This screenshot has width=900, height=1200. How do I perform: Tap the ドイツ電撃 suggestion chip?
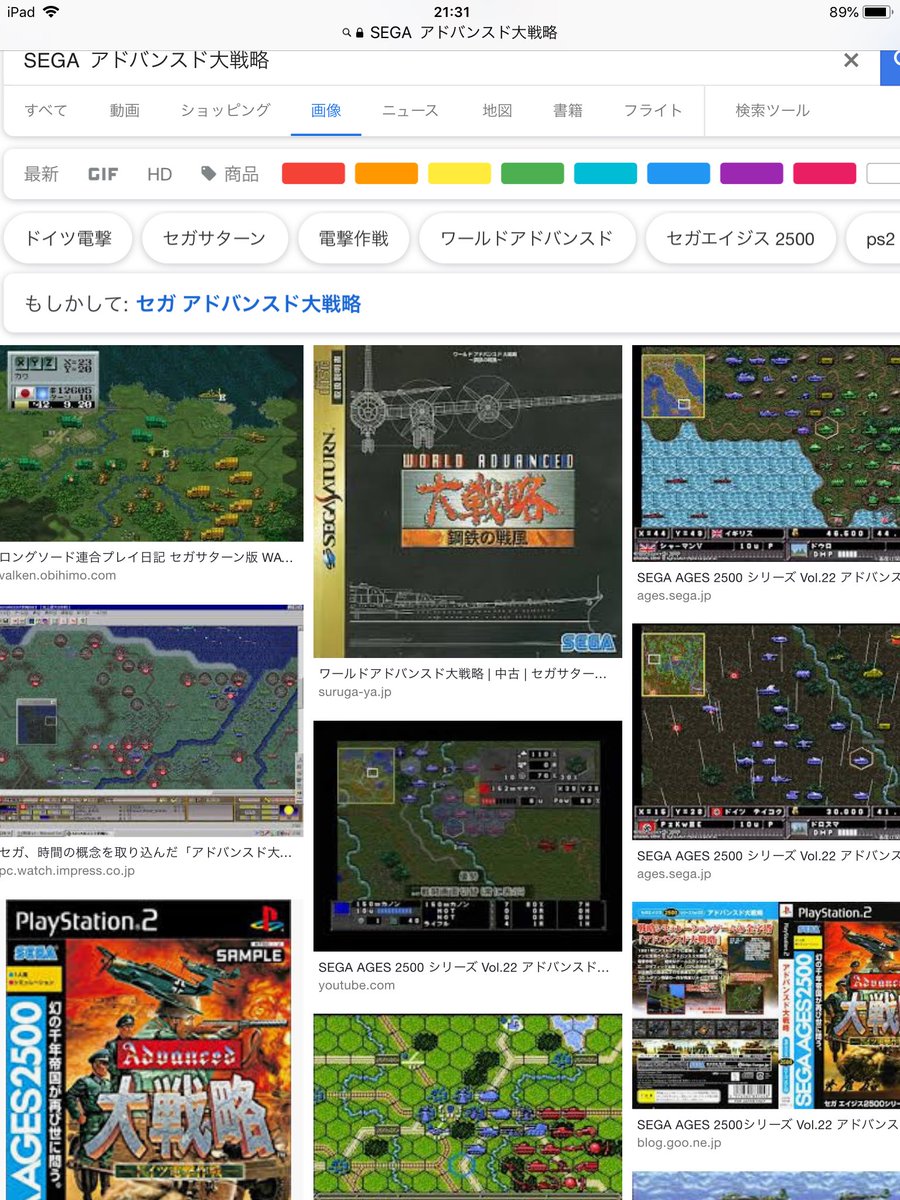click(x=67, y=238)
